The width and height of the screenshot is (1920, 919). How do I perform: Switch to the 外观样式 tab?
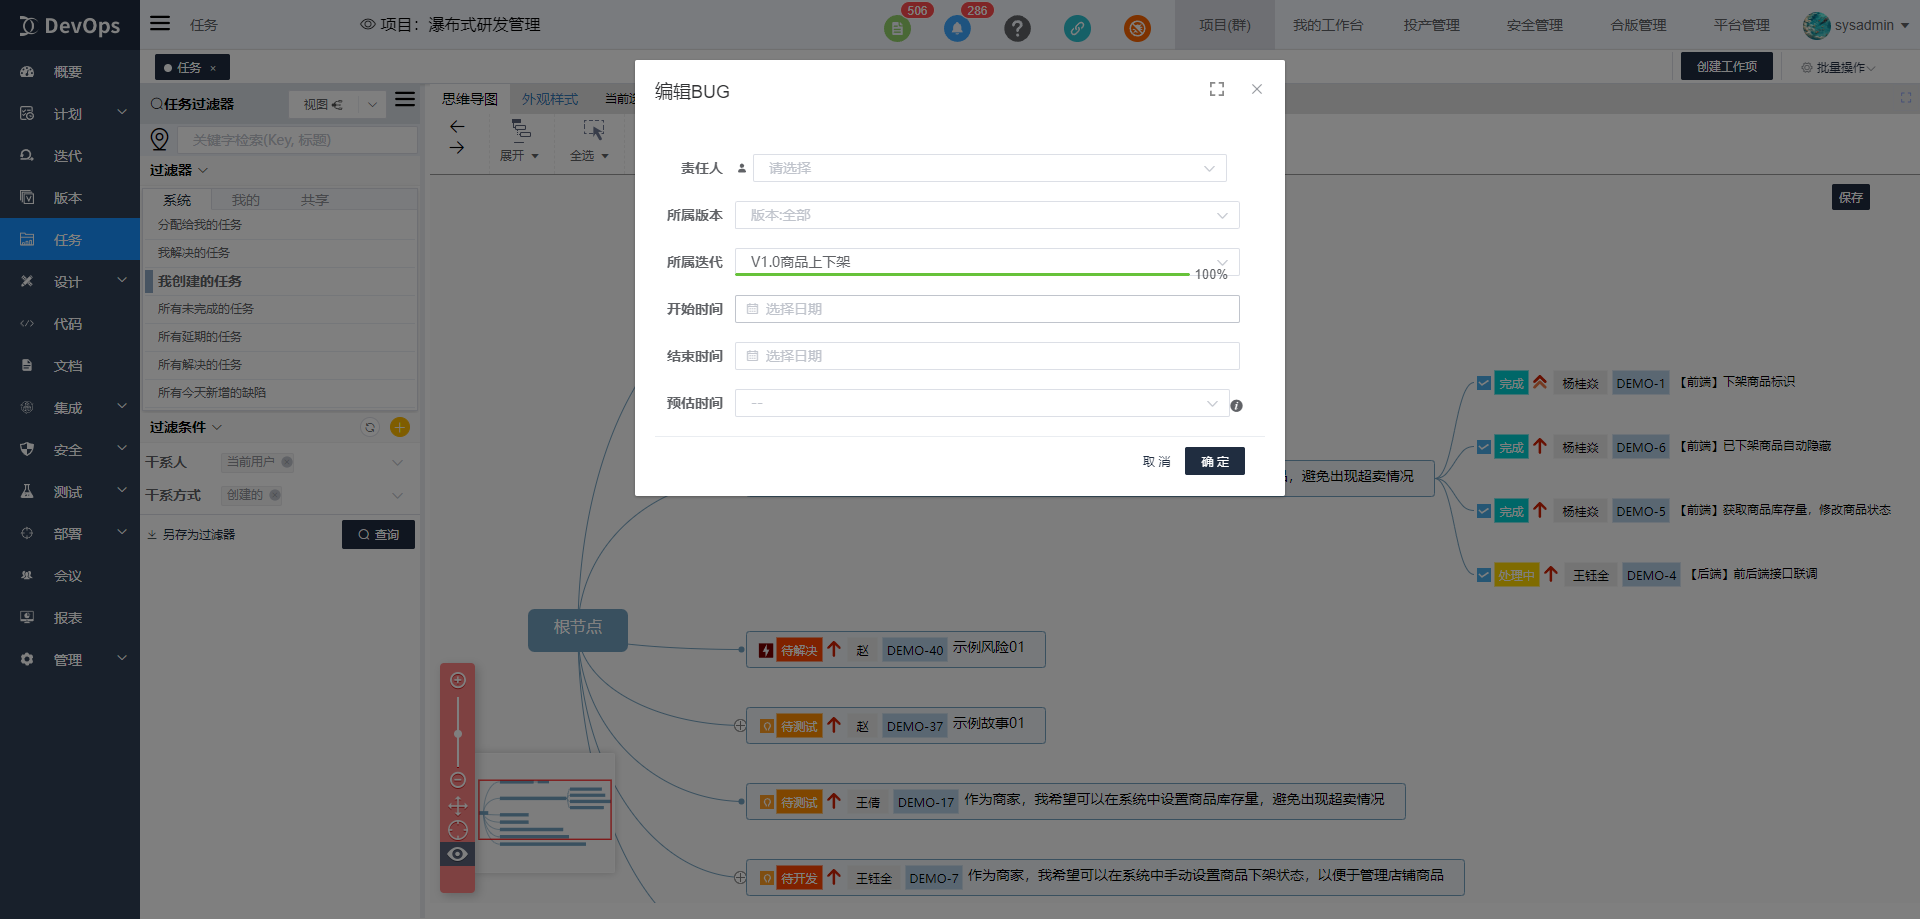pyautogui.click(x=550, y=99)
